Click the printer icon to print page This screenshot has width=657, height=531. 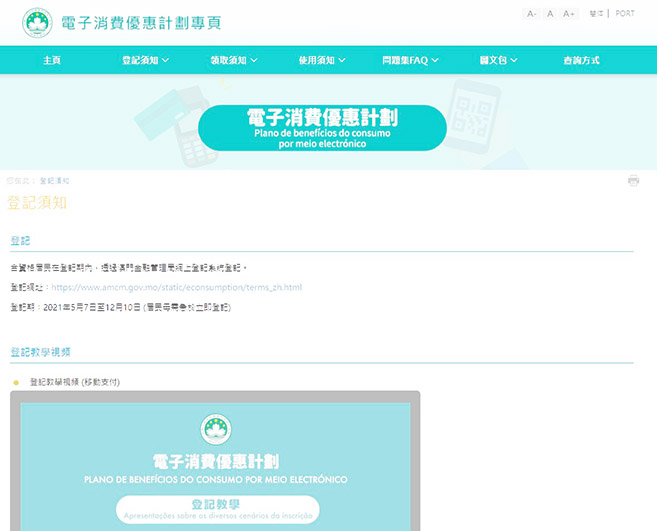tap(633, 181)
